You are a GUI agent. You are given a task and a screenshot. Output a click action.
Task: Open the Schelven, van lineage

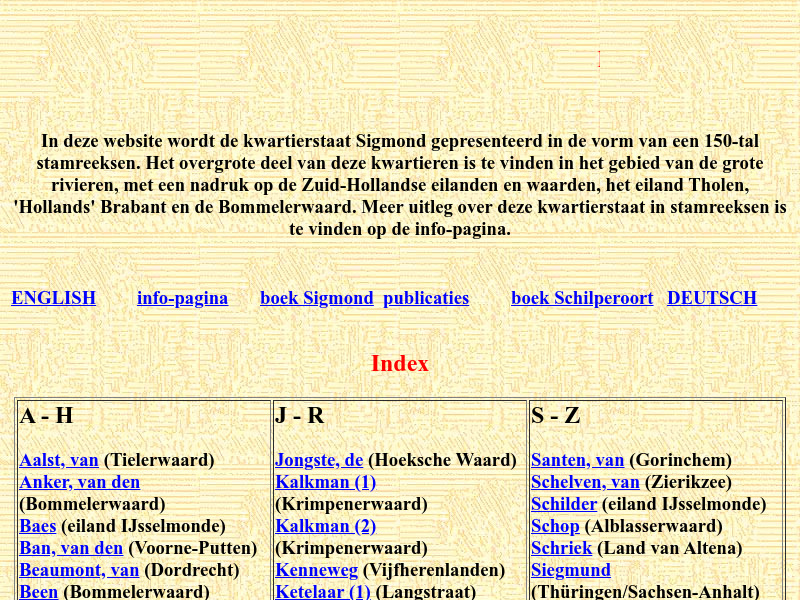(x=586, y=482)
